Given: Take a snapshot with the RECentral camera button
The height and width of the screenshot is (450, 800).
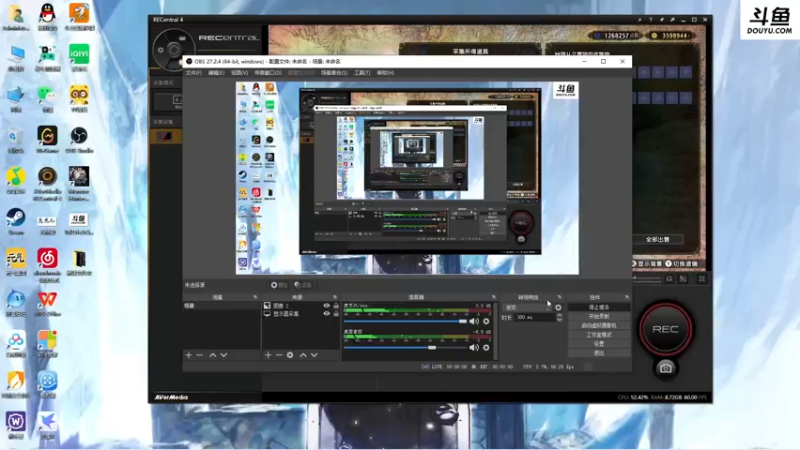Looking at the screenshot, I should pyautogui.click(x=665, y=368).
